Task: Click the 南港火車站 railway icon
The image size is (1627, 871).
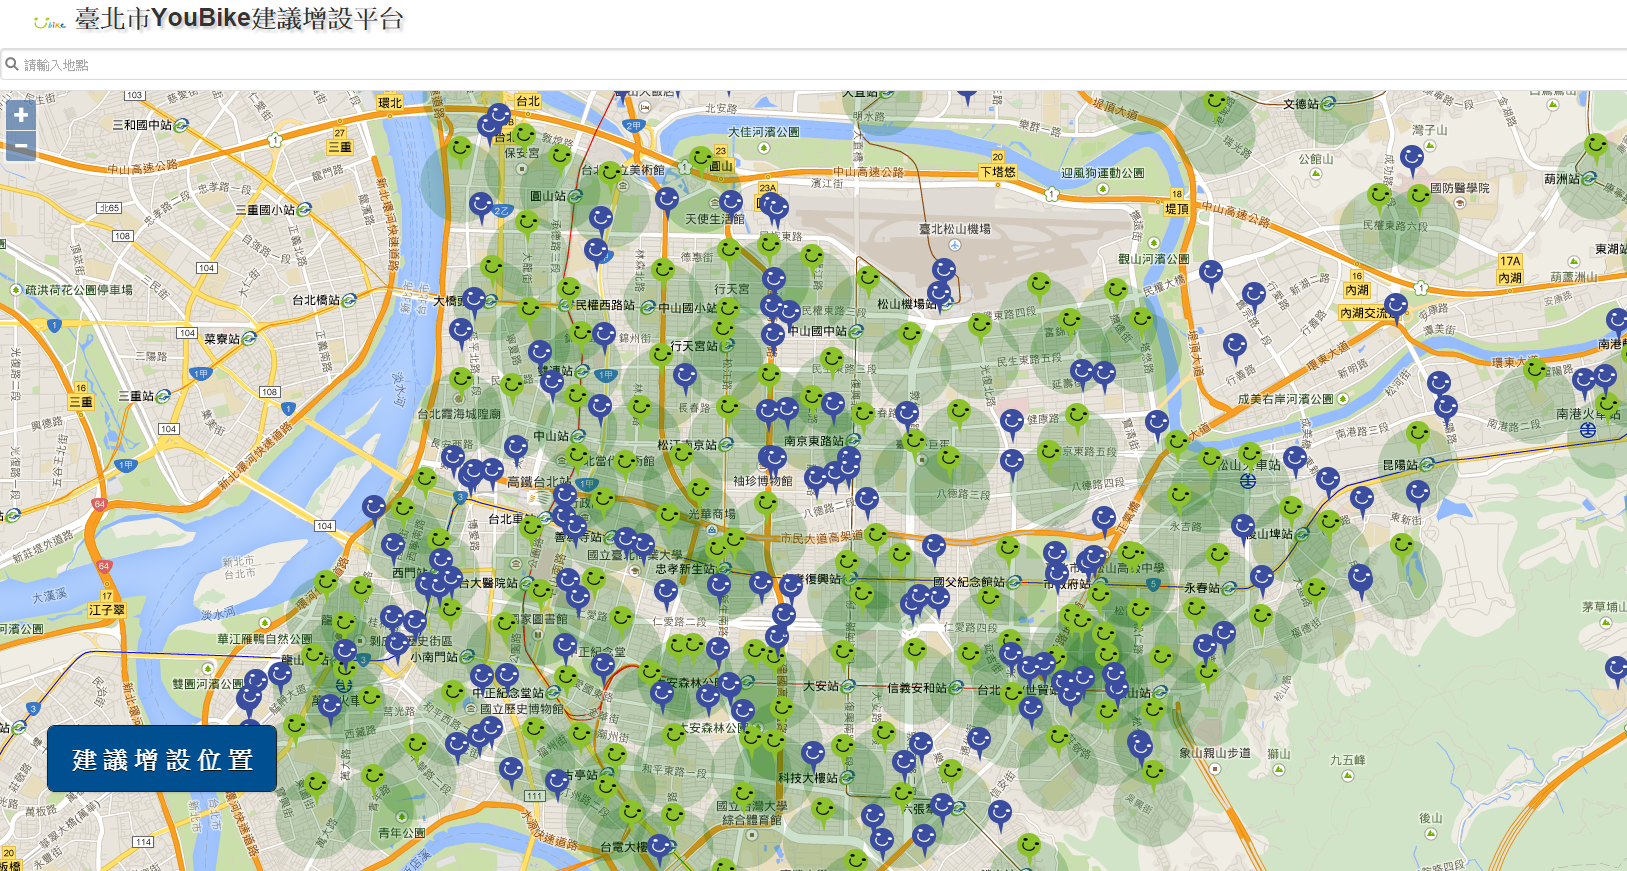Action: pyautogui.click(x=1588, y=430)
